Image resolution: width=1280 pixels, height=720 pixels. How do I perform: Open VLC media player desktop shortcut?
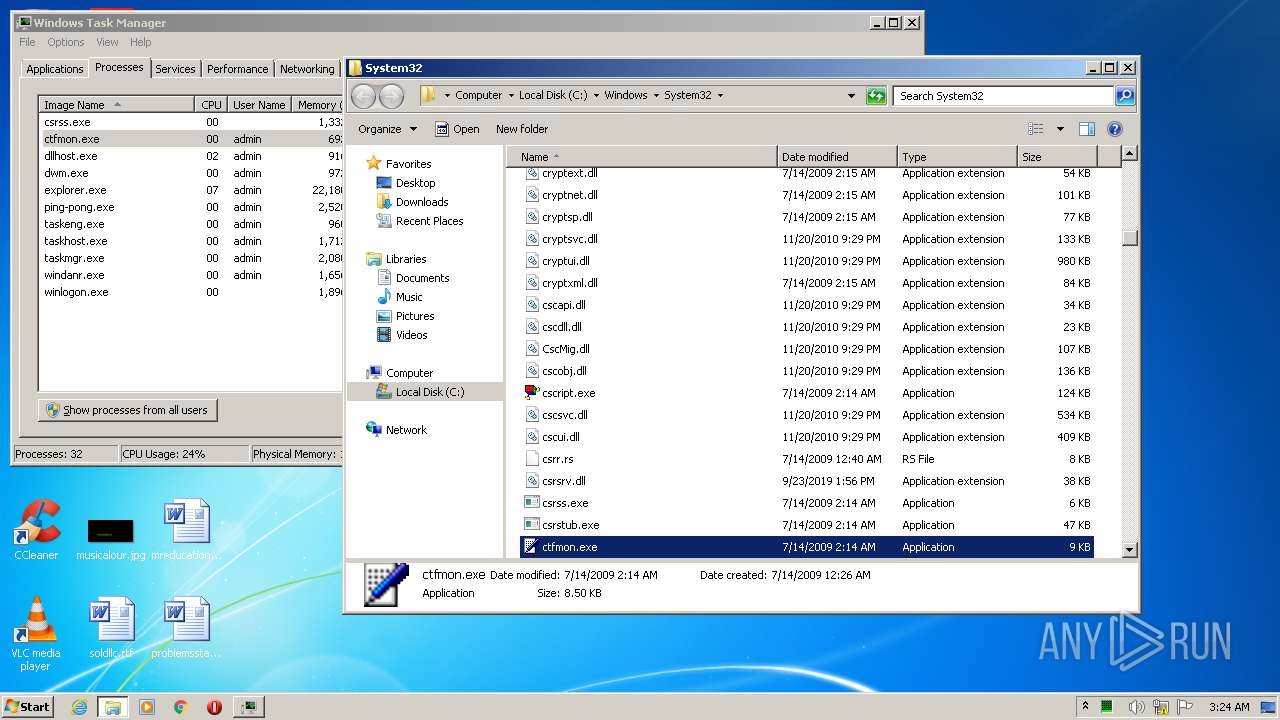[x=36, y=634]
